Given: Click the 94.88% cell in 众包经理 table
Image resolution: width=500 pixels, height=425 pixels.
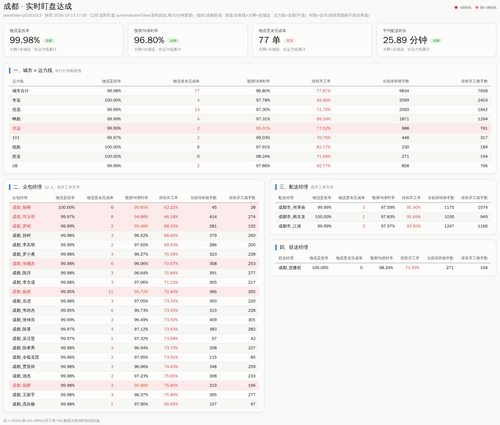Looking at the screenshot, I should point(141,217).
